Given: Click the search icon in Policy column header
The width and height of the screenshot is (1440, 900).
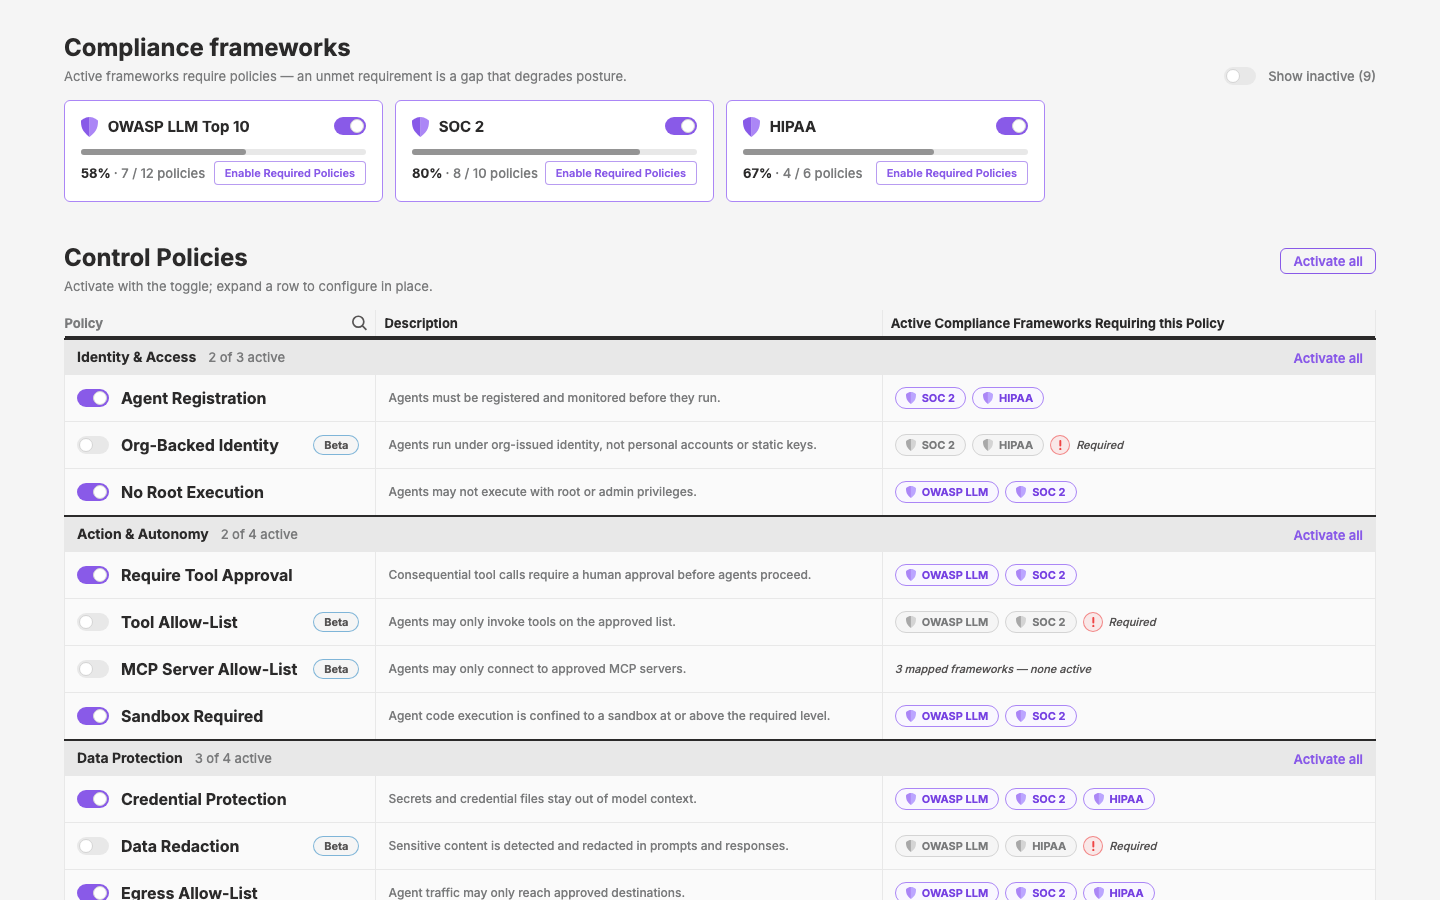Looking at the screenshot, I should click(x=359, y=323).
